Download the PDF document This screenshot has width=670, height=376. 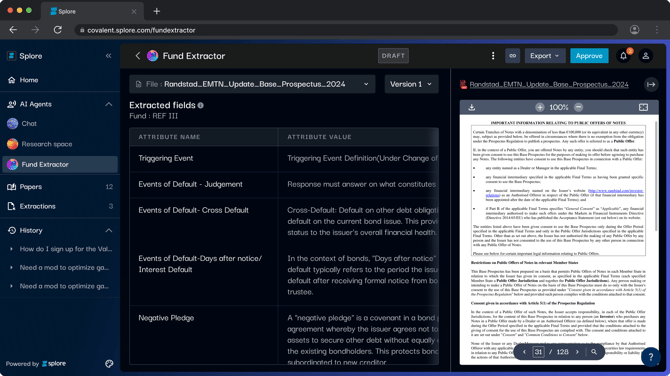click(x=471, y=107)
